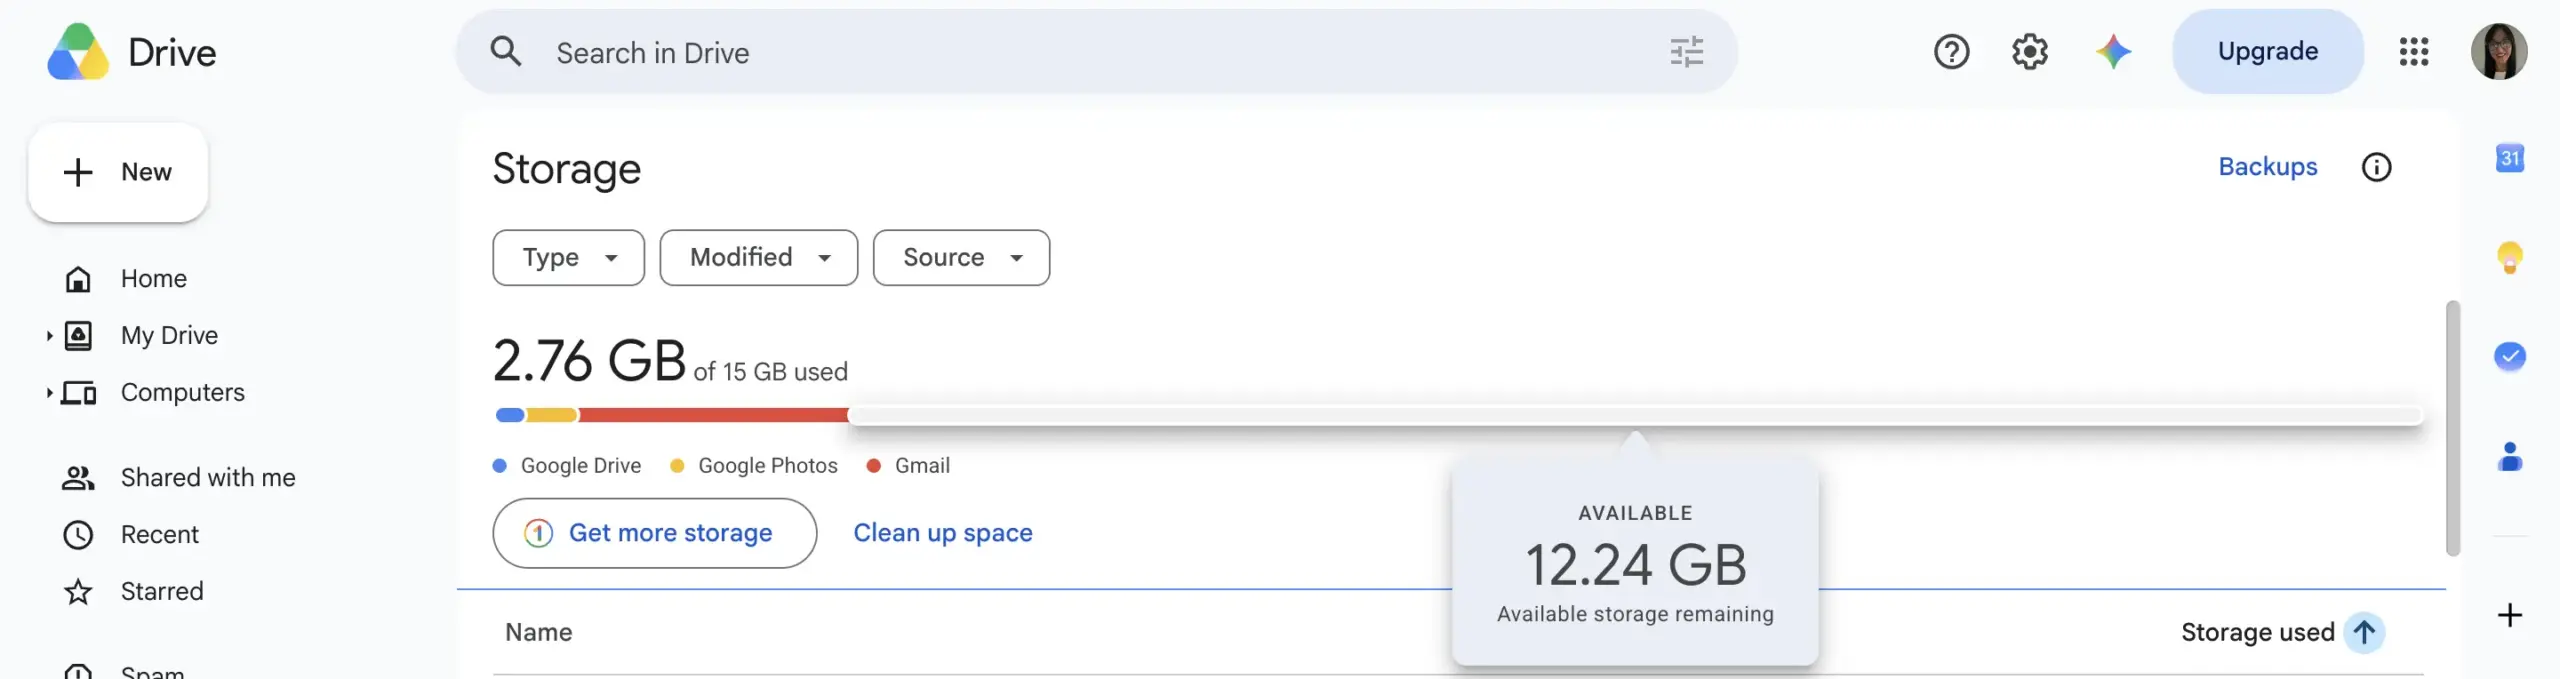This screenshot has width=2560, height=679.
Task: Click the Google Drive logo
Action: [x=78, y=52]
